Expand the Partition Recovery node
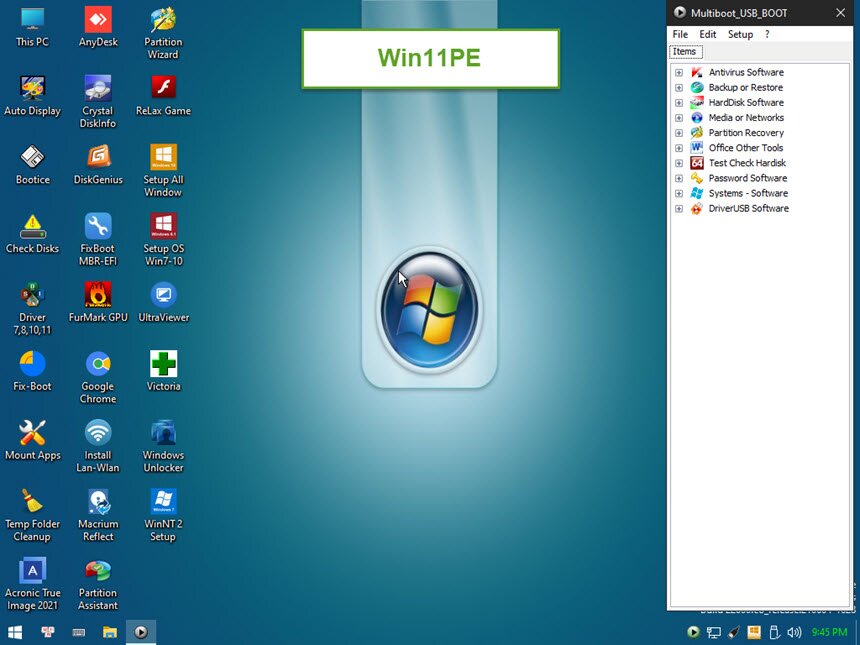The height and width of the screenshot is (645, 860). point(679,133)
